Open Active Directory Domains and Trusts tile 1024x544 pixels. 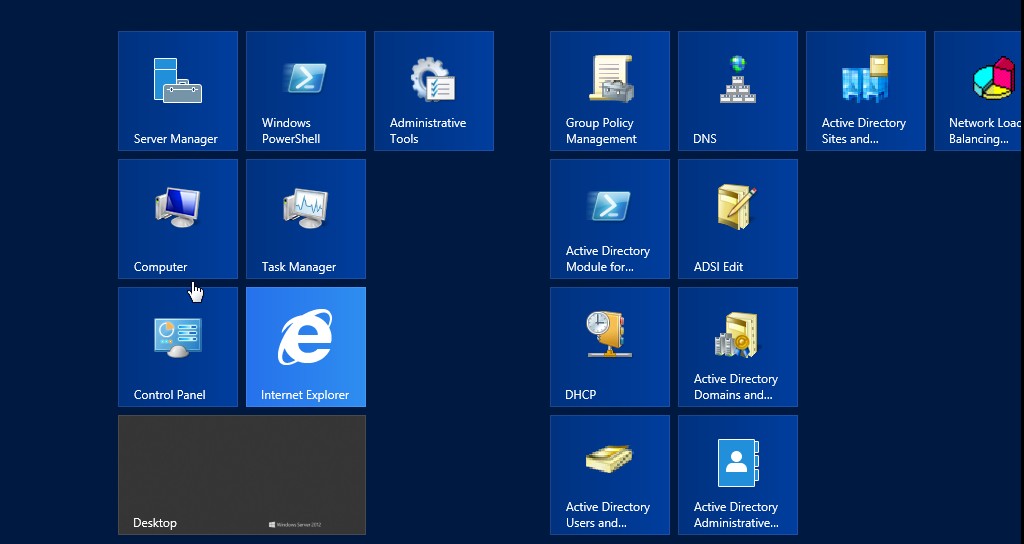[738, 347]
